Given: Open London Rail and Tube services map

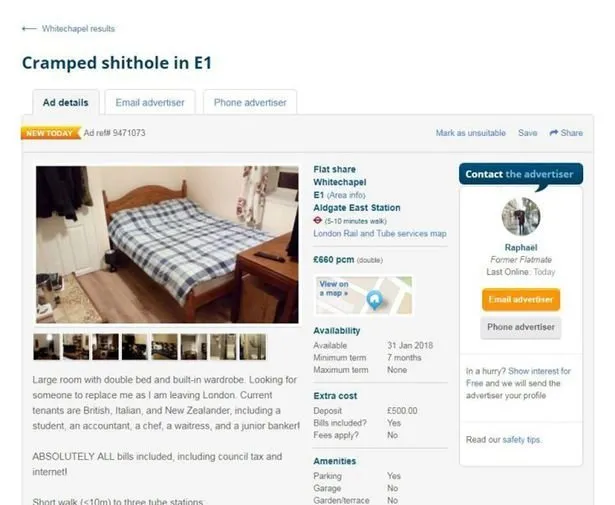Looking at the screenshot, I should tap(380, 234).
